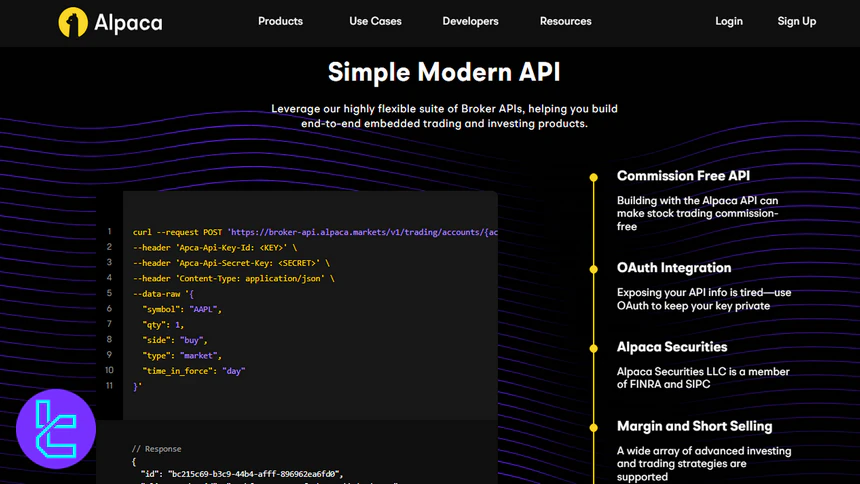Click 'A wide array of advanced investing' description
The width and height of the screenshot is (860, 484).
click(704, 464)
